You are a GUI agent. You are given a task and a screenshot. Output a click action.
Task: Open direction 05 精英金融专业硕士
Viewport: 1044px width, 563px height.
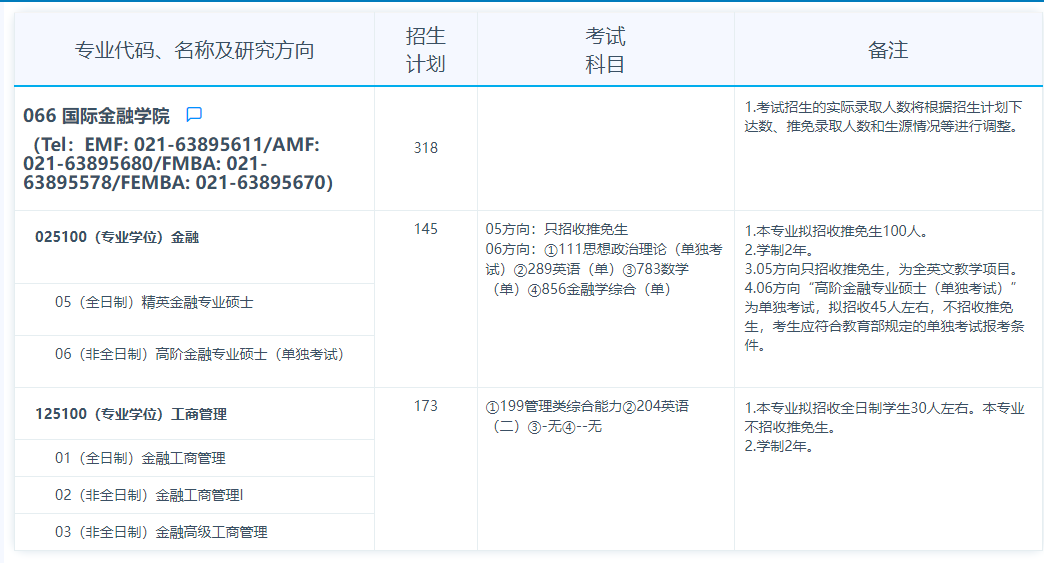click(x=154, y=302)
